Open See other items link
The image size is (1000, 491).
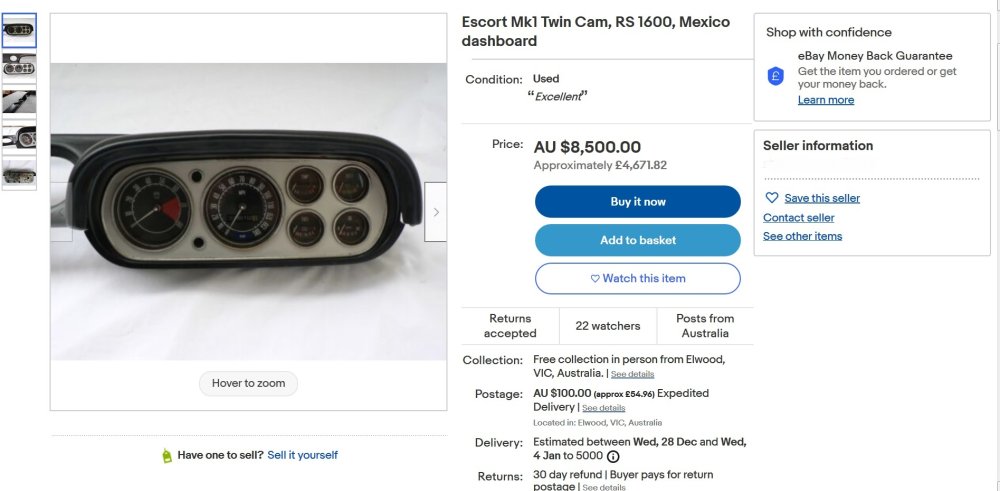point(802,236)
